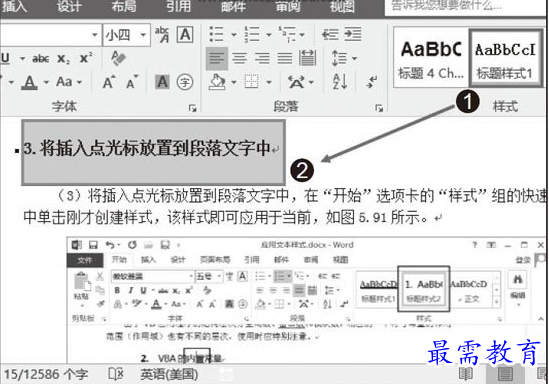The width and height of the screenshot is (549, 384).
Task: Decrease paragraph indent
Action: click(x=330, y=34)
